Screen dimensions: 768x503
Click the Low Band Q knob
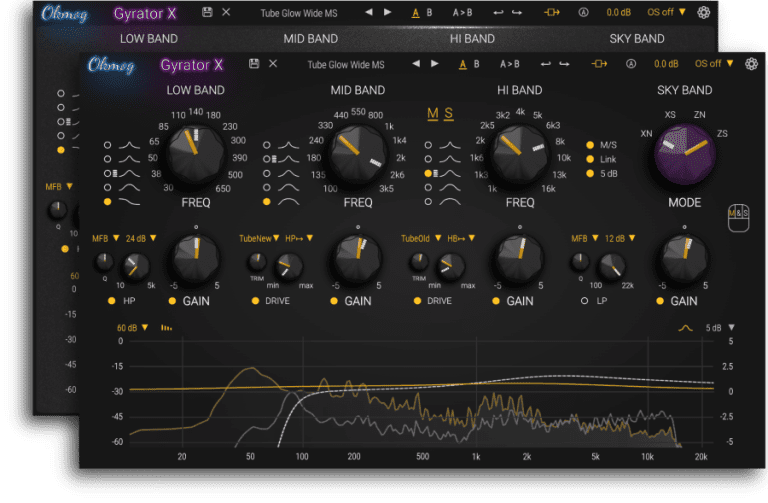[104, 262]
